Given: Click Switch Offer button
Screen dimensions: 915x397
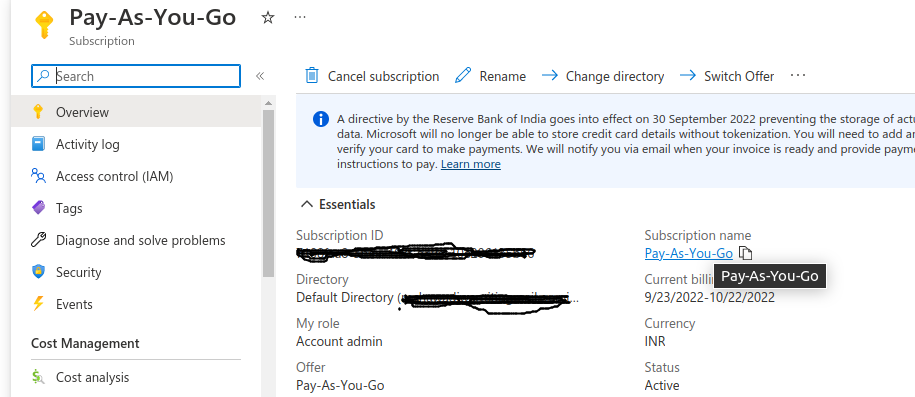Looking at the screenshot, I should click(727, 76).
